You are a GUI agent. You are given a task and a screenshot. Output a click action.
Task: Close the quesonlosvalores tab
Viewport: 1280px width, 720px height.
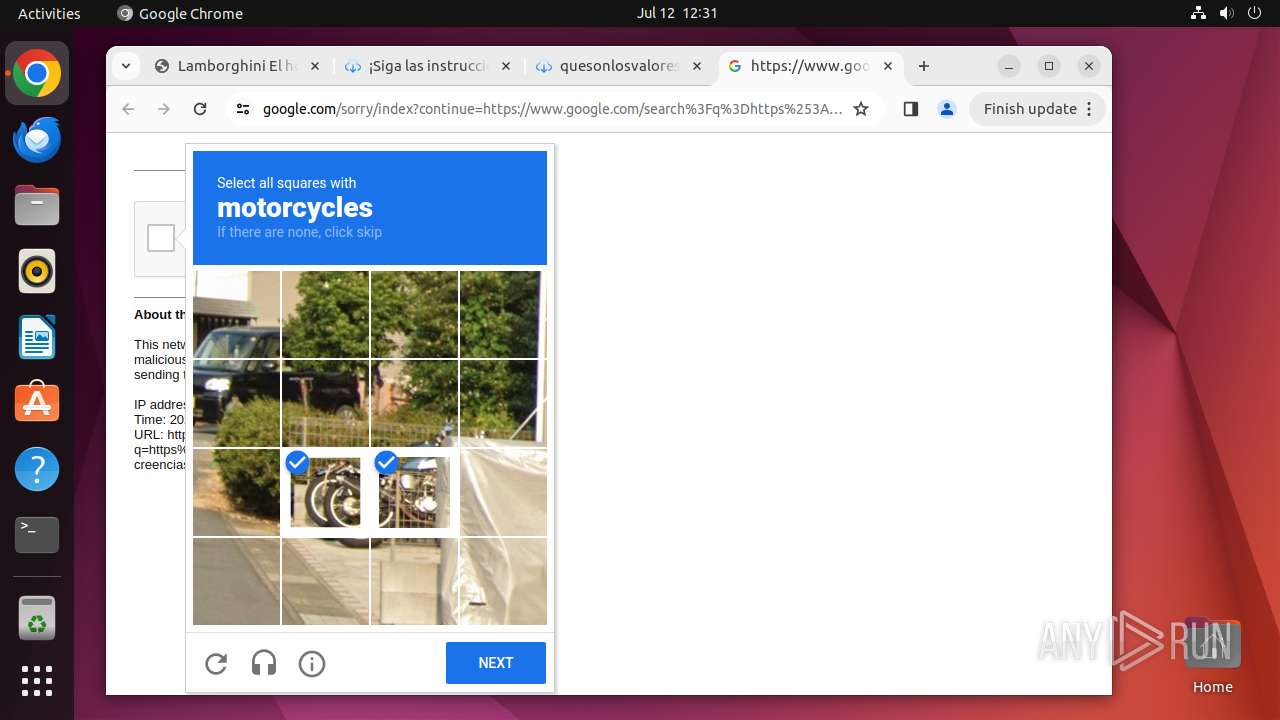[x=696, y=66]
